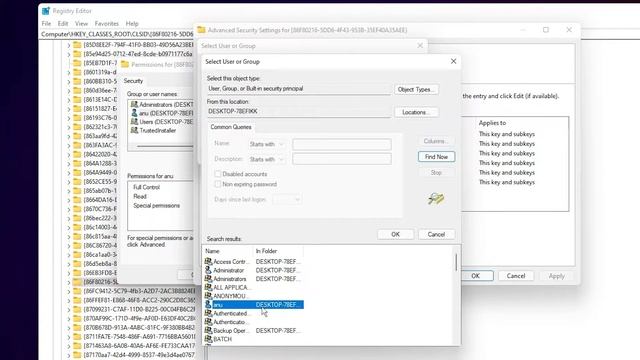
Task: Open the Description 'Starts with' dropdown
Action: pos(267,159)
